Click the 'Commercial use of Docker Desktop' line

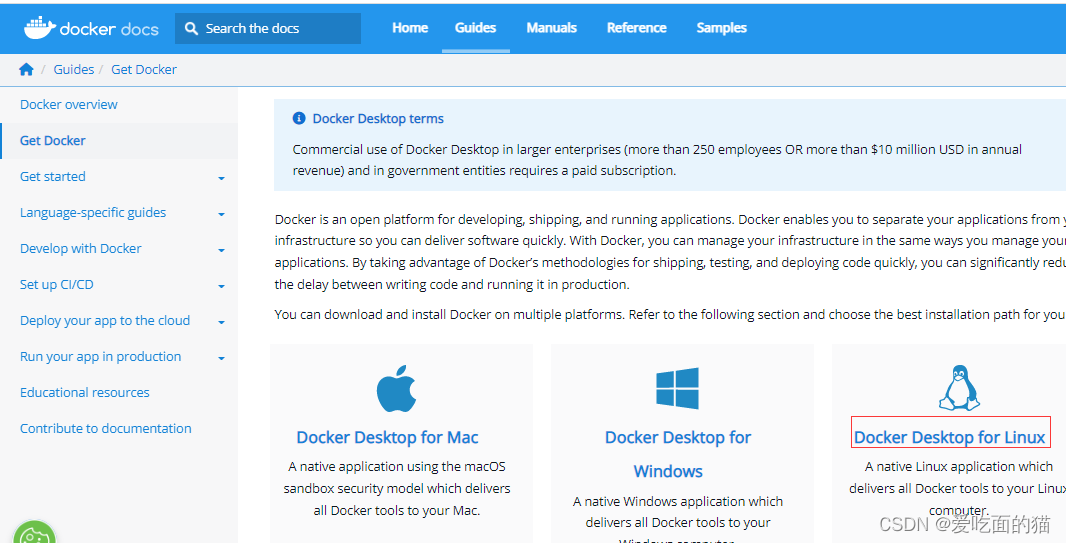click(x=657, y=150)
